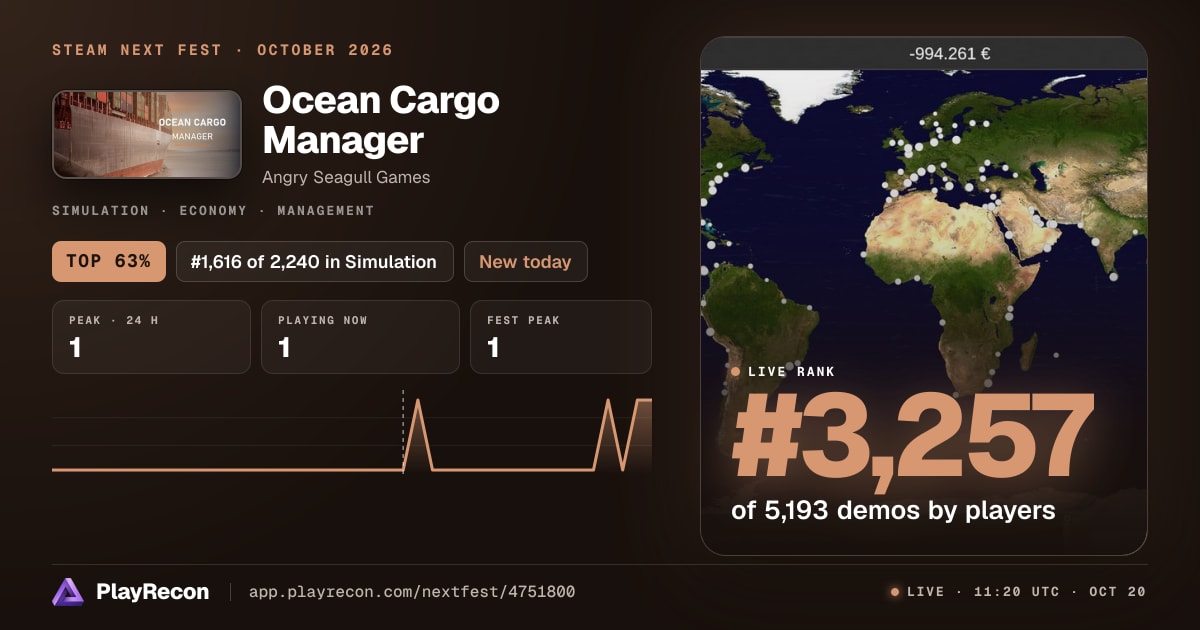The height and width of the screenshot is (630, 1200).
Task: Click the Ocean Cargo Manager title
Action: click(381, 120)
